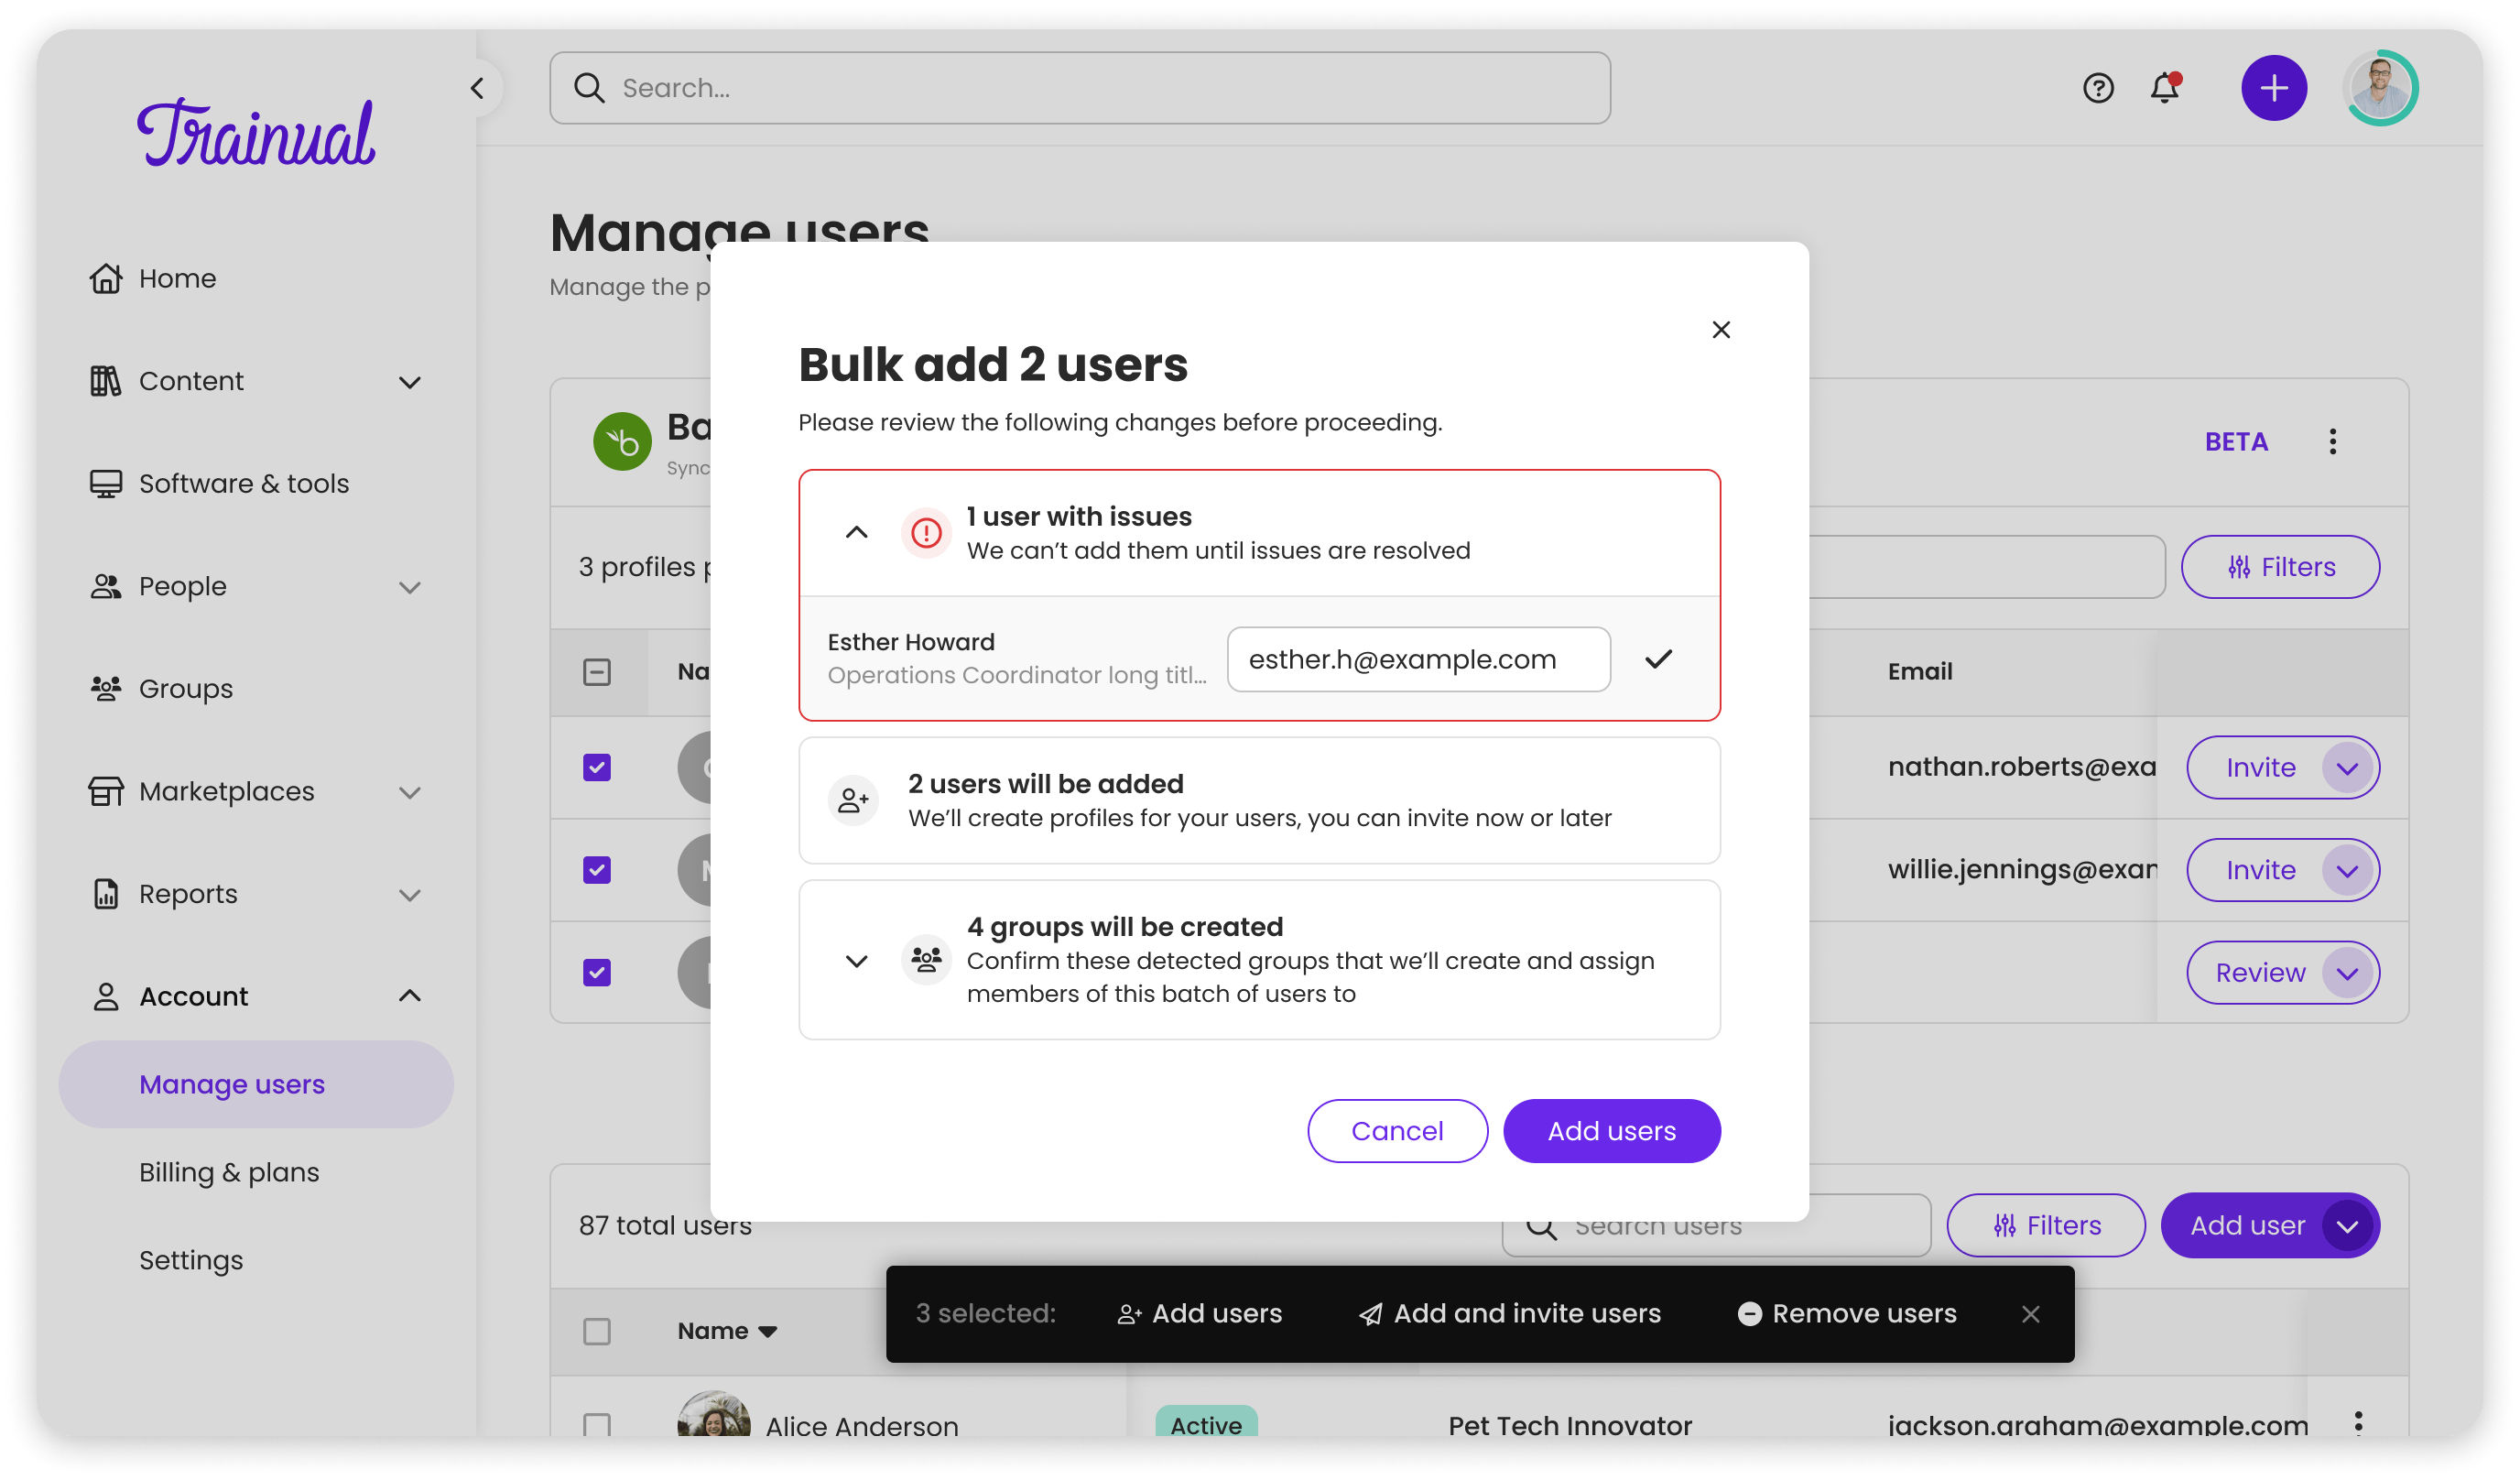
Task: Select Manage users in the sidebar
Action: pyautogui.click(x=256, y=1084)
